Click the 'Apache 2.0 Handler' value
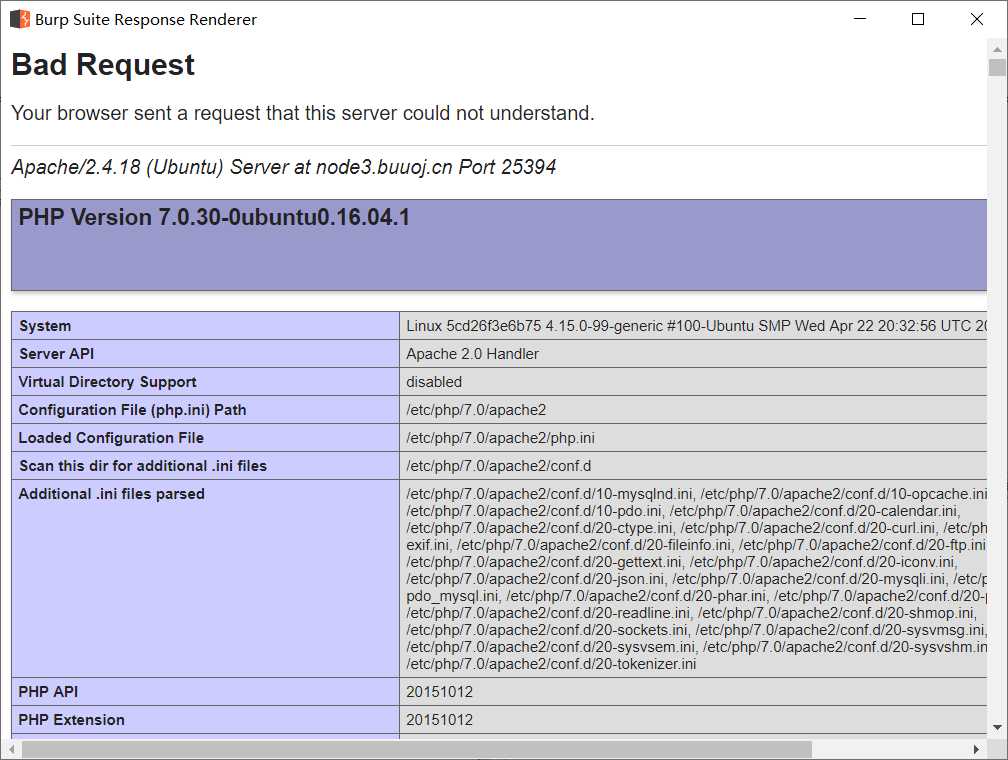This screenshot has width=1008, height=760. click(472, 354)
